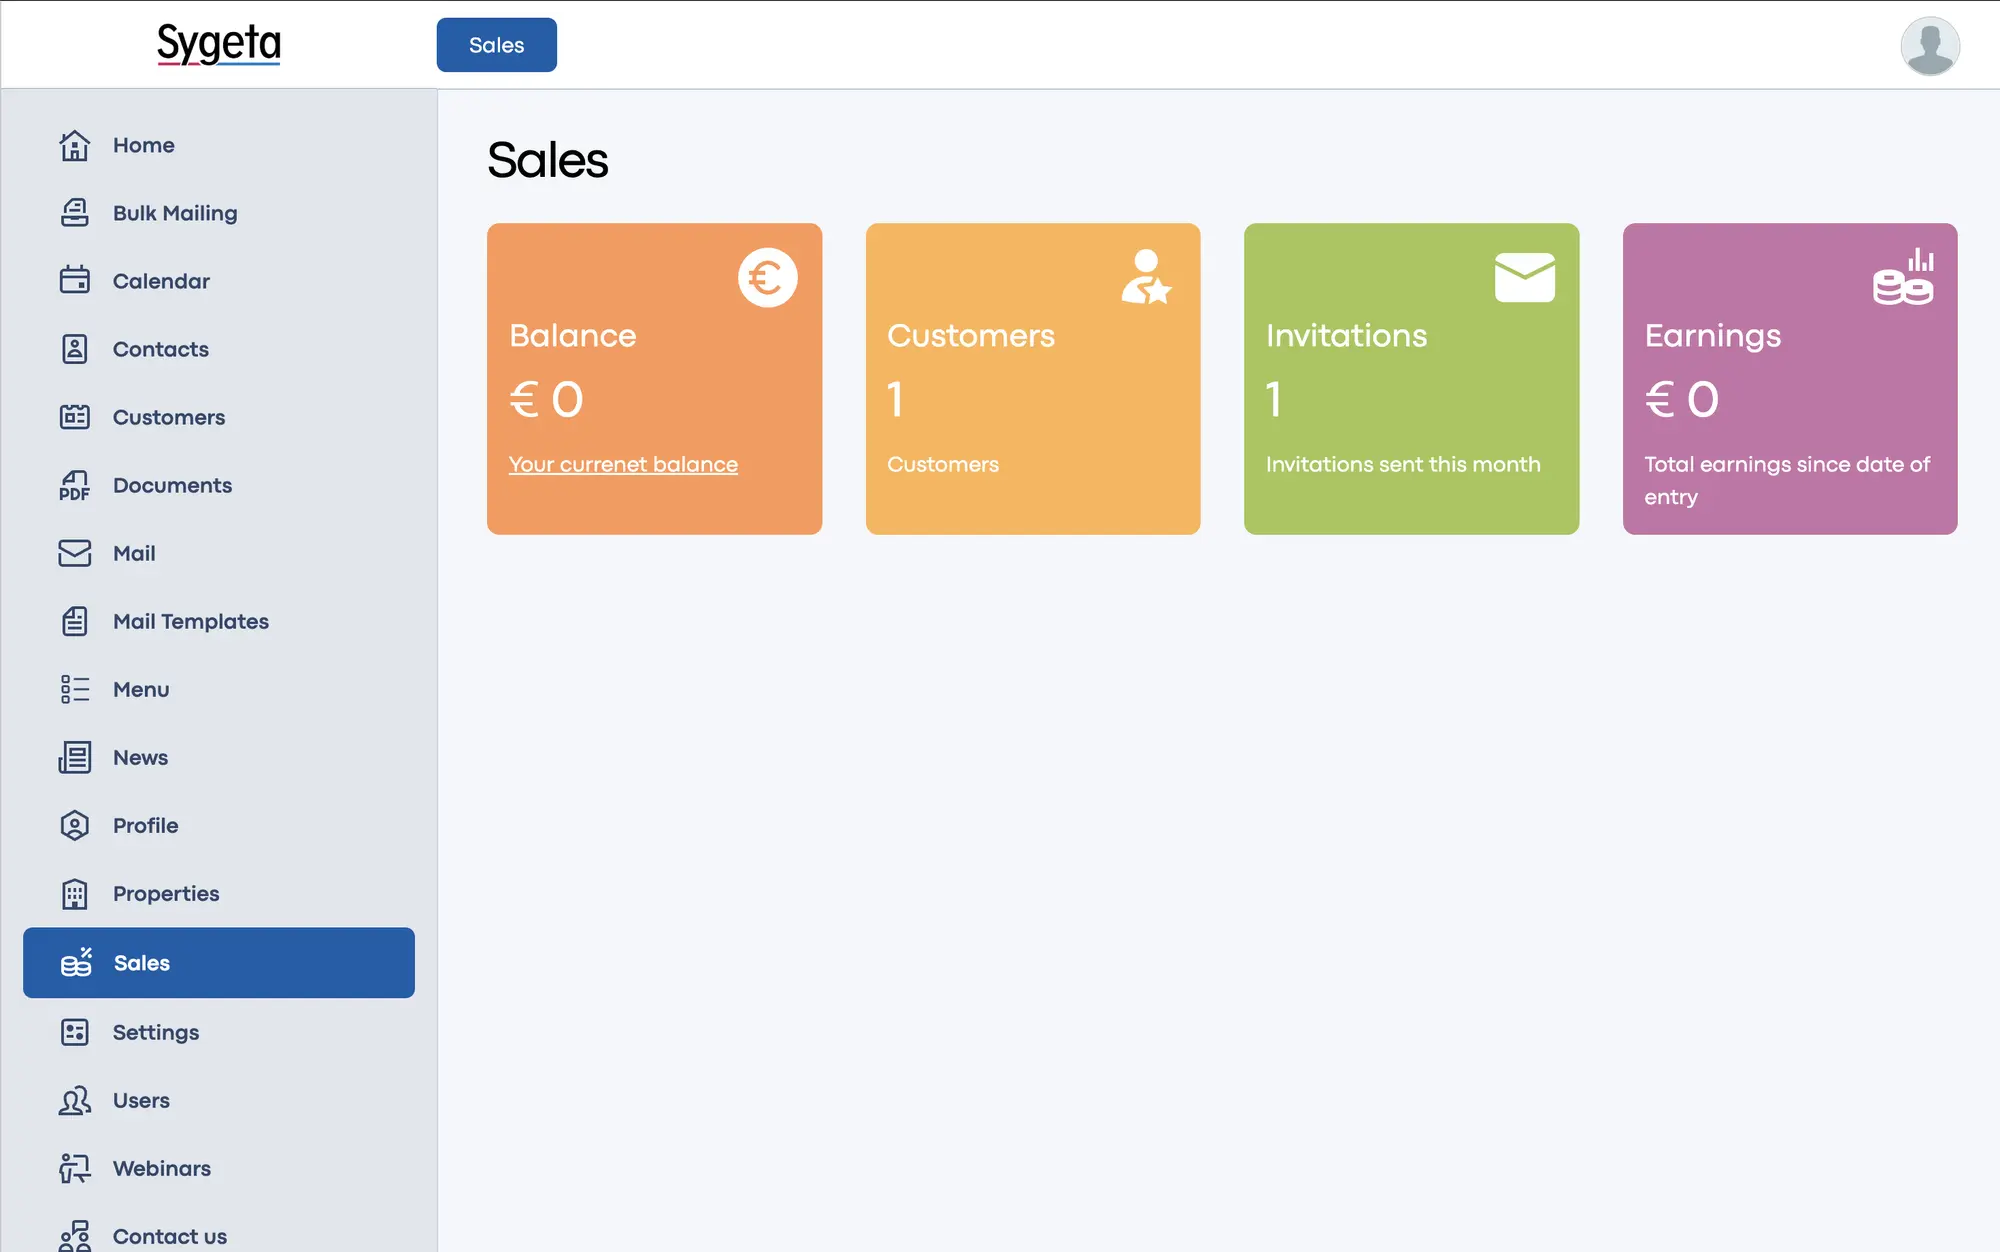The width and height of the screenshot is (2000, 1252).
Task: Click the Sales button in top bar
Action: pyautogui.click(x=496, y=45)
